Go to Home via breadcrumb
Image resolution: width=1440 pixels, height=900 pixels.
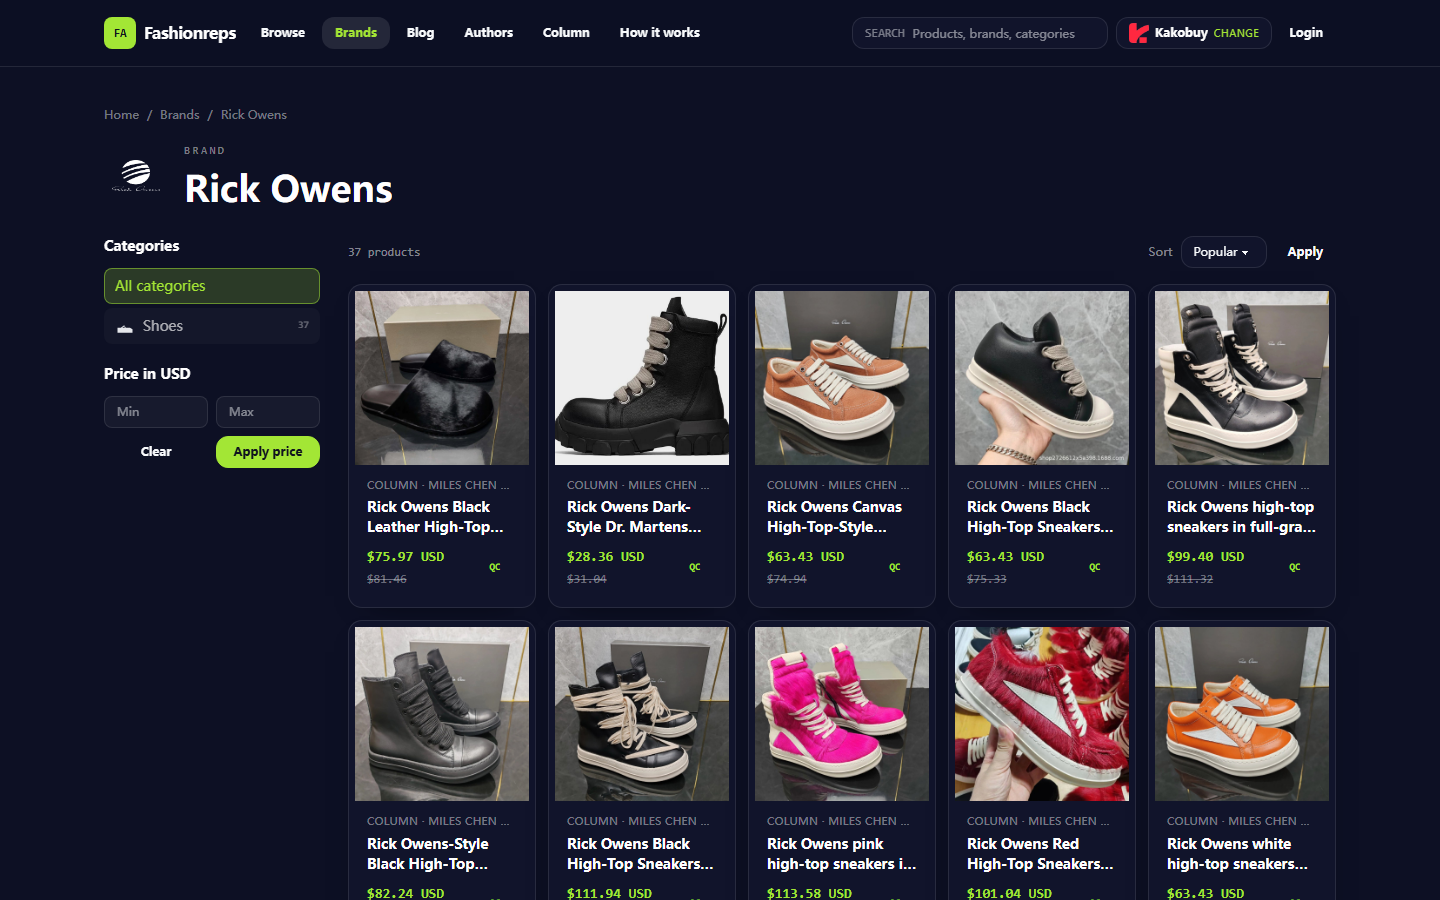click(122, 115)
